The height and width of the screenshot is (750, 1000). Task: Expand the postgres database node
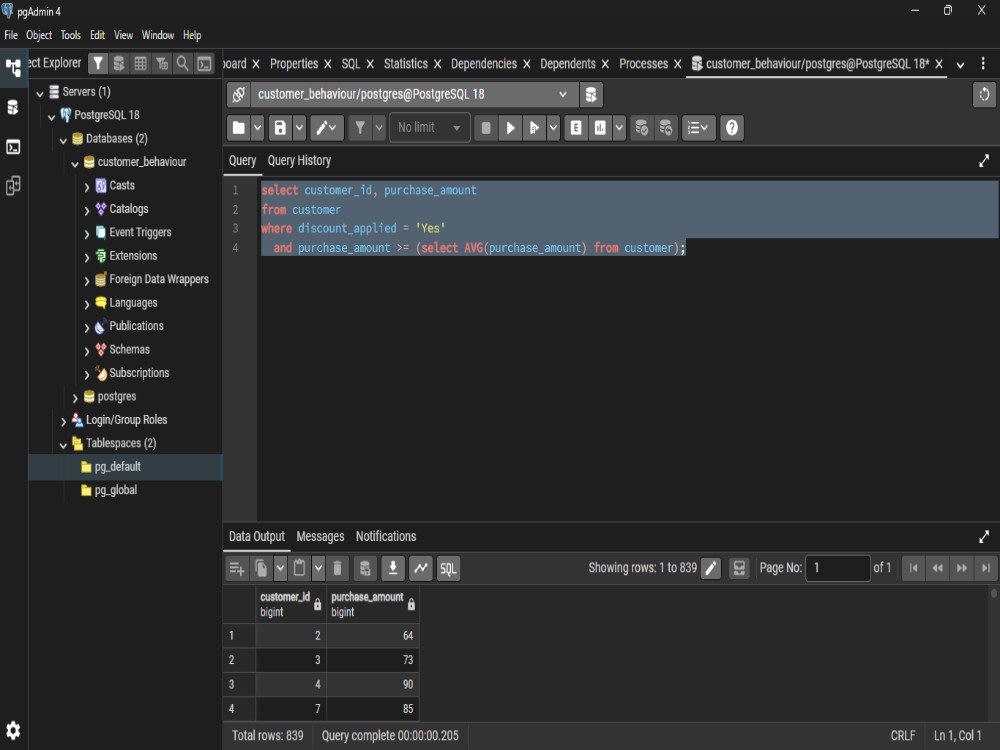coord(75,398)
